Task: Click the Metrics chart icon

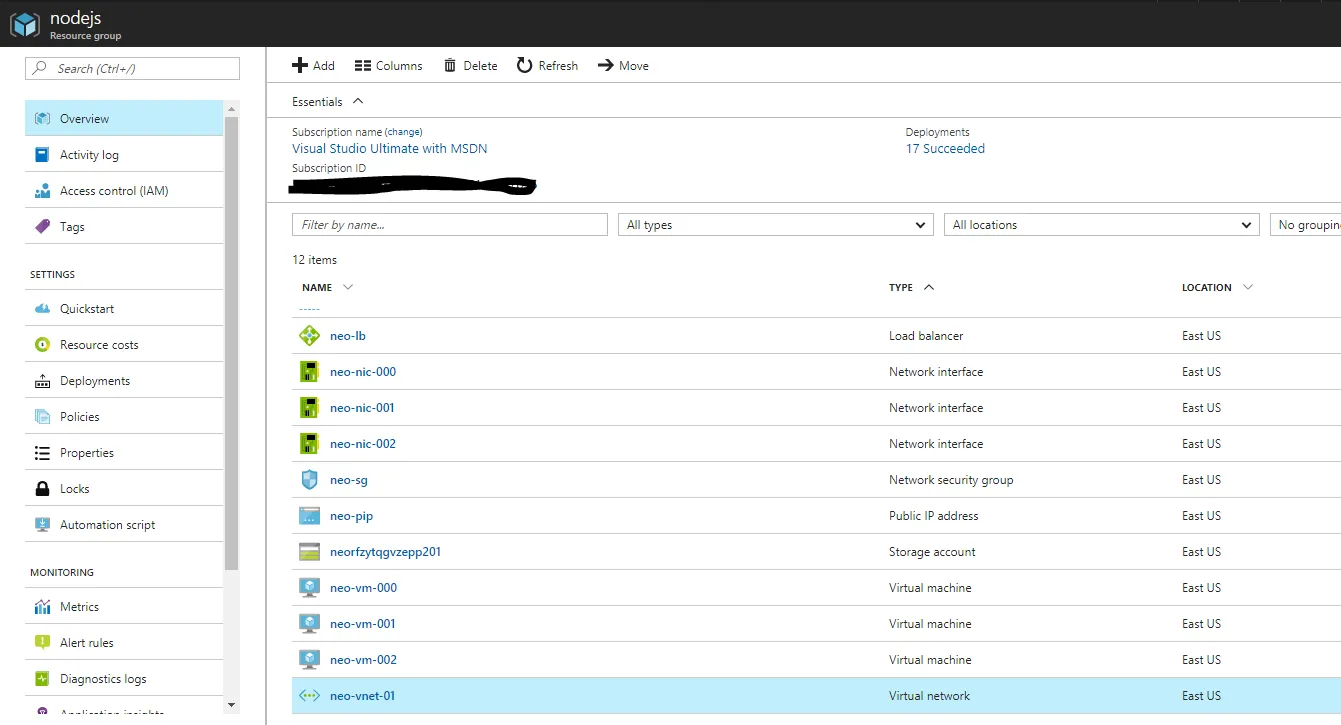Action: click(42, 607)
